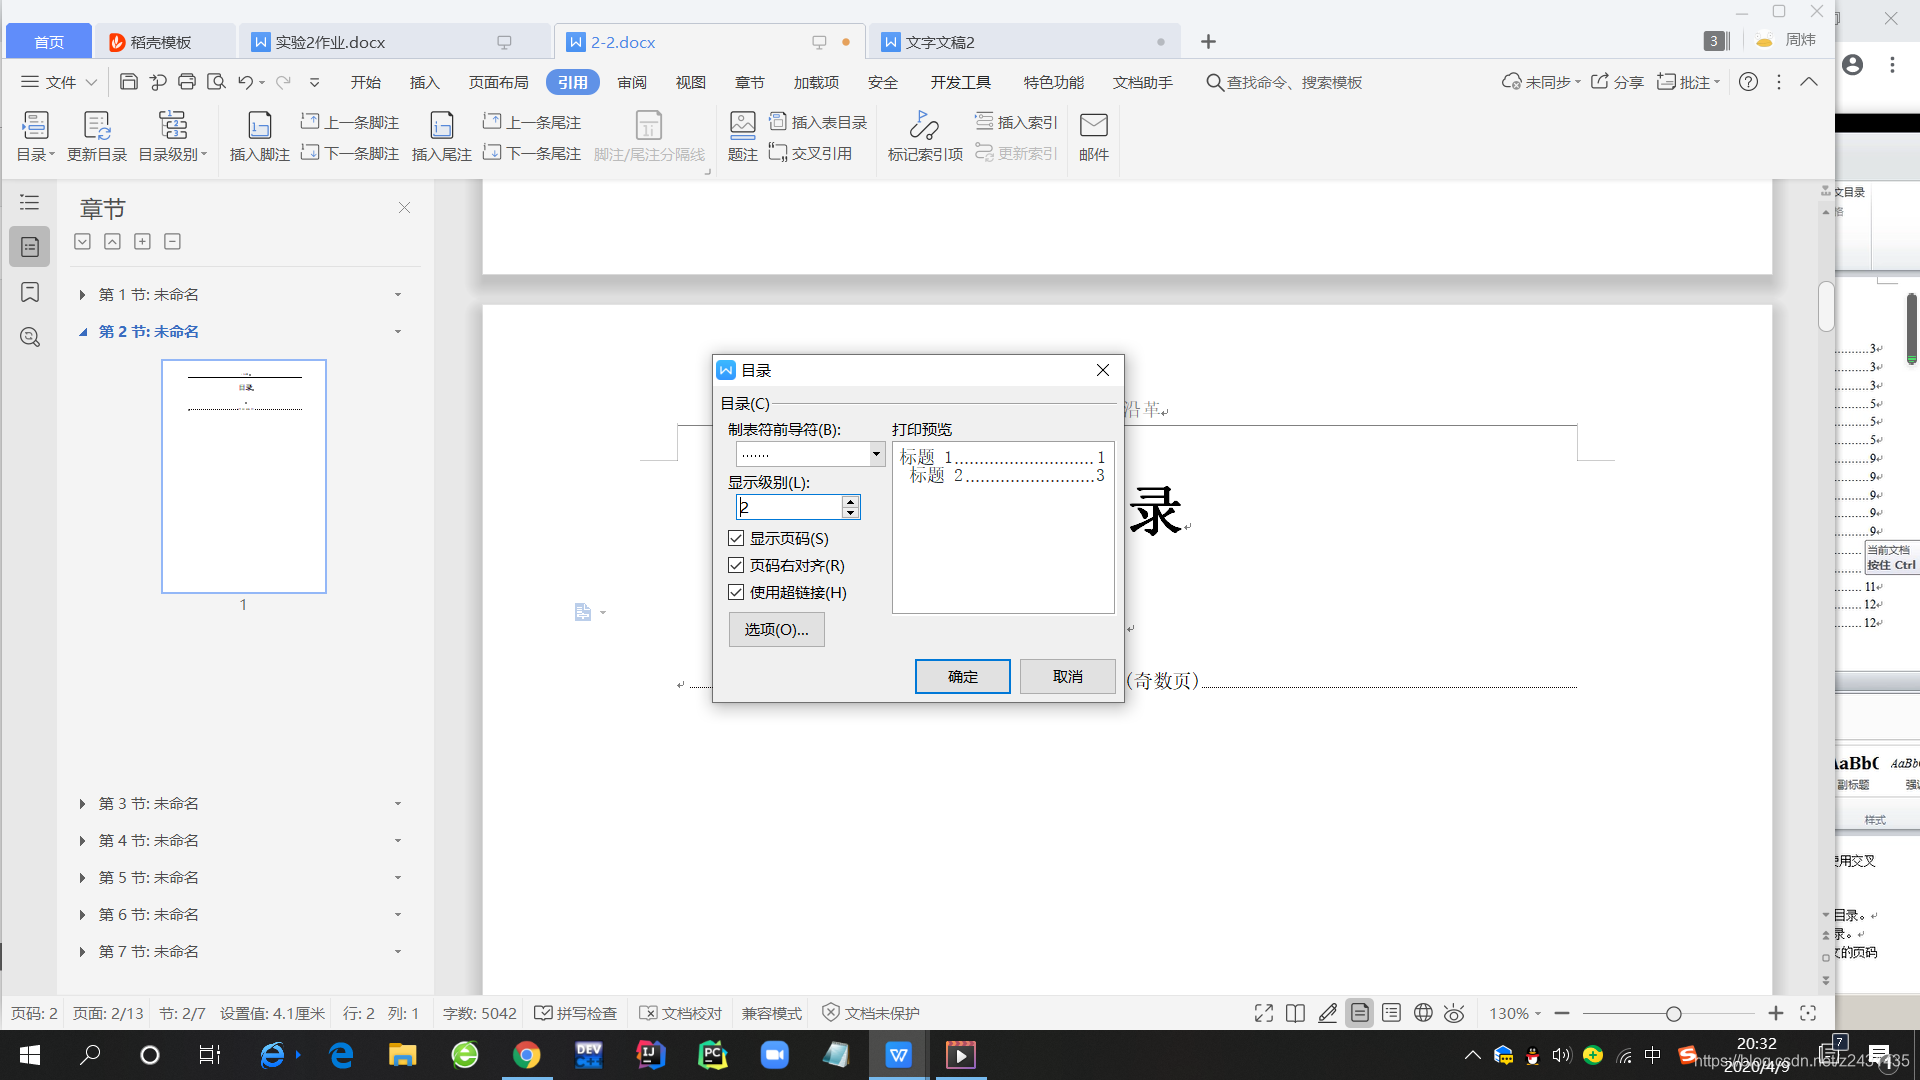Switch to the 审阅 ribbon tab
The width and height of the screenshot is (1920, 1080).
(631, 82)
